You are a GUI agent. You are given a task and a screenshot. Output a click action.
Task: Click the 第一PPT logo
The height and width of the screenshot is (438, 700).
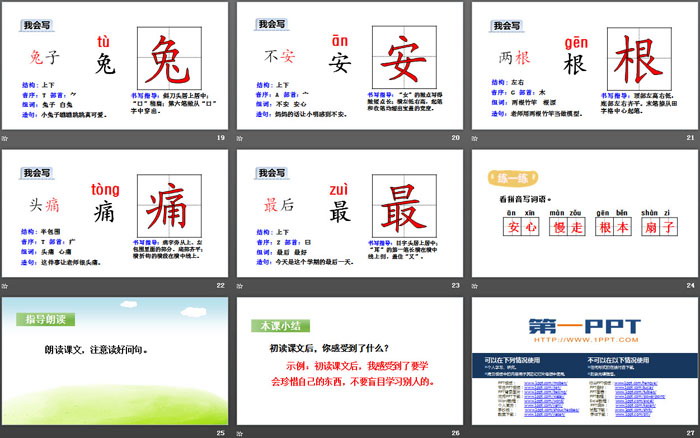583,326
